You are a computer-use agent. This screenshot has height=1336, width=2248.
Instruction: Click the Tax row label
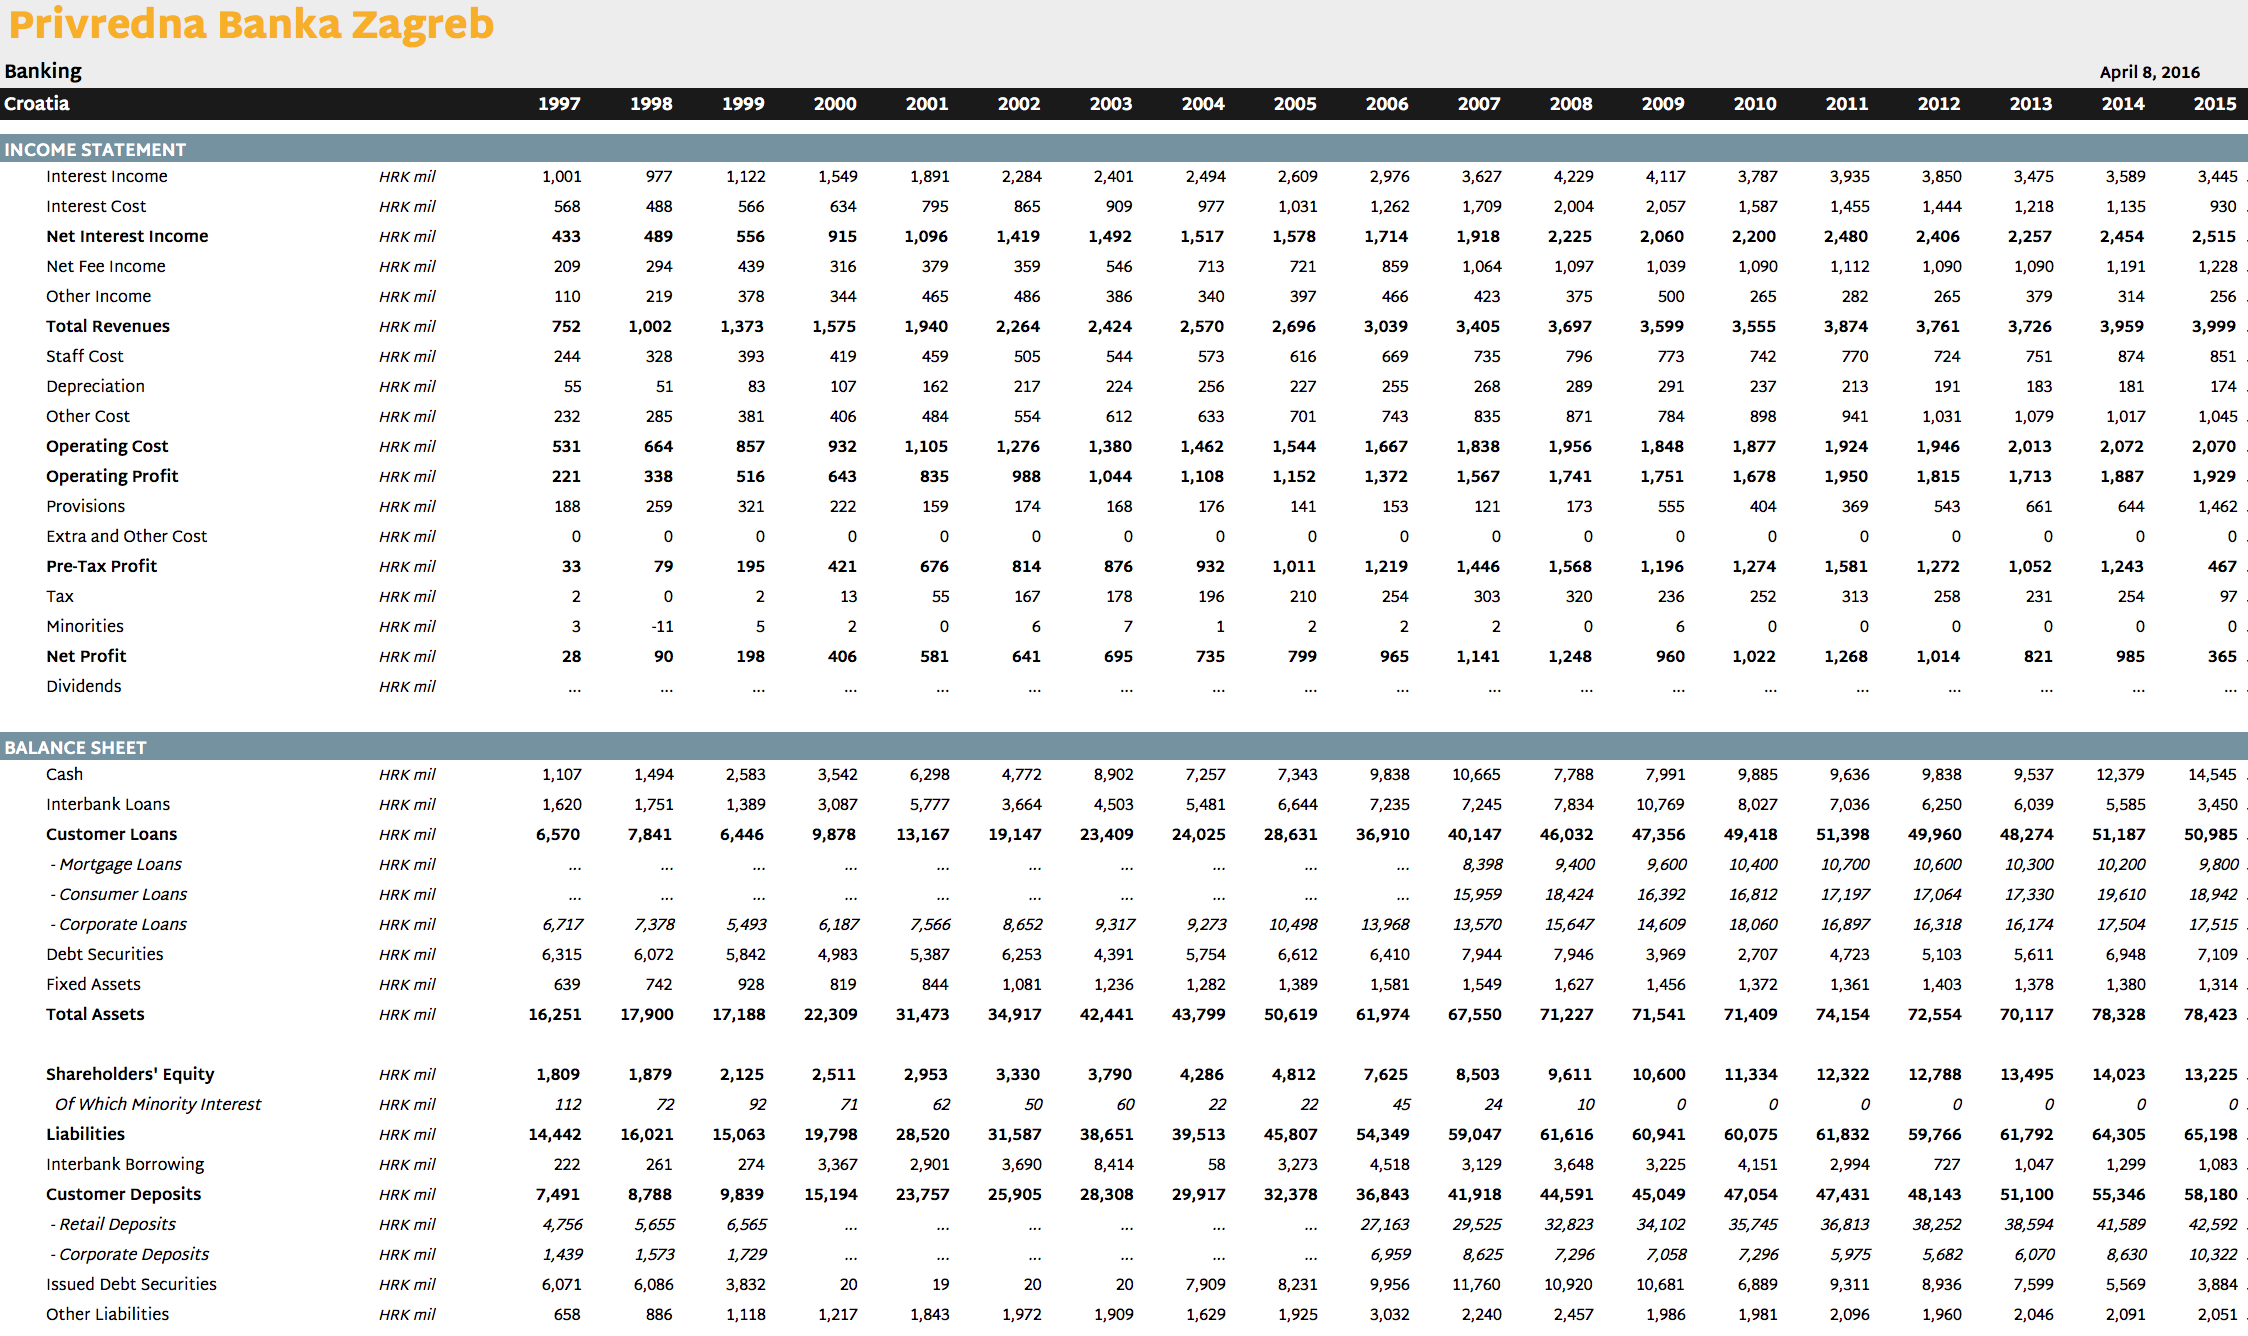coord(60,596)
